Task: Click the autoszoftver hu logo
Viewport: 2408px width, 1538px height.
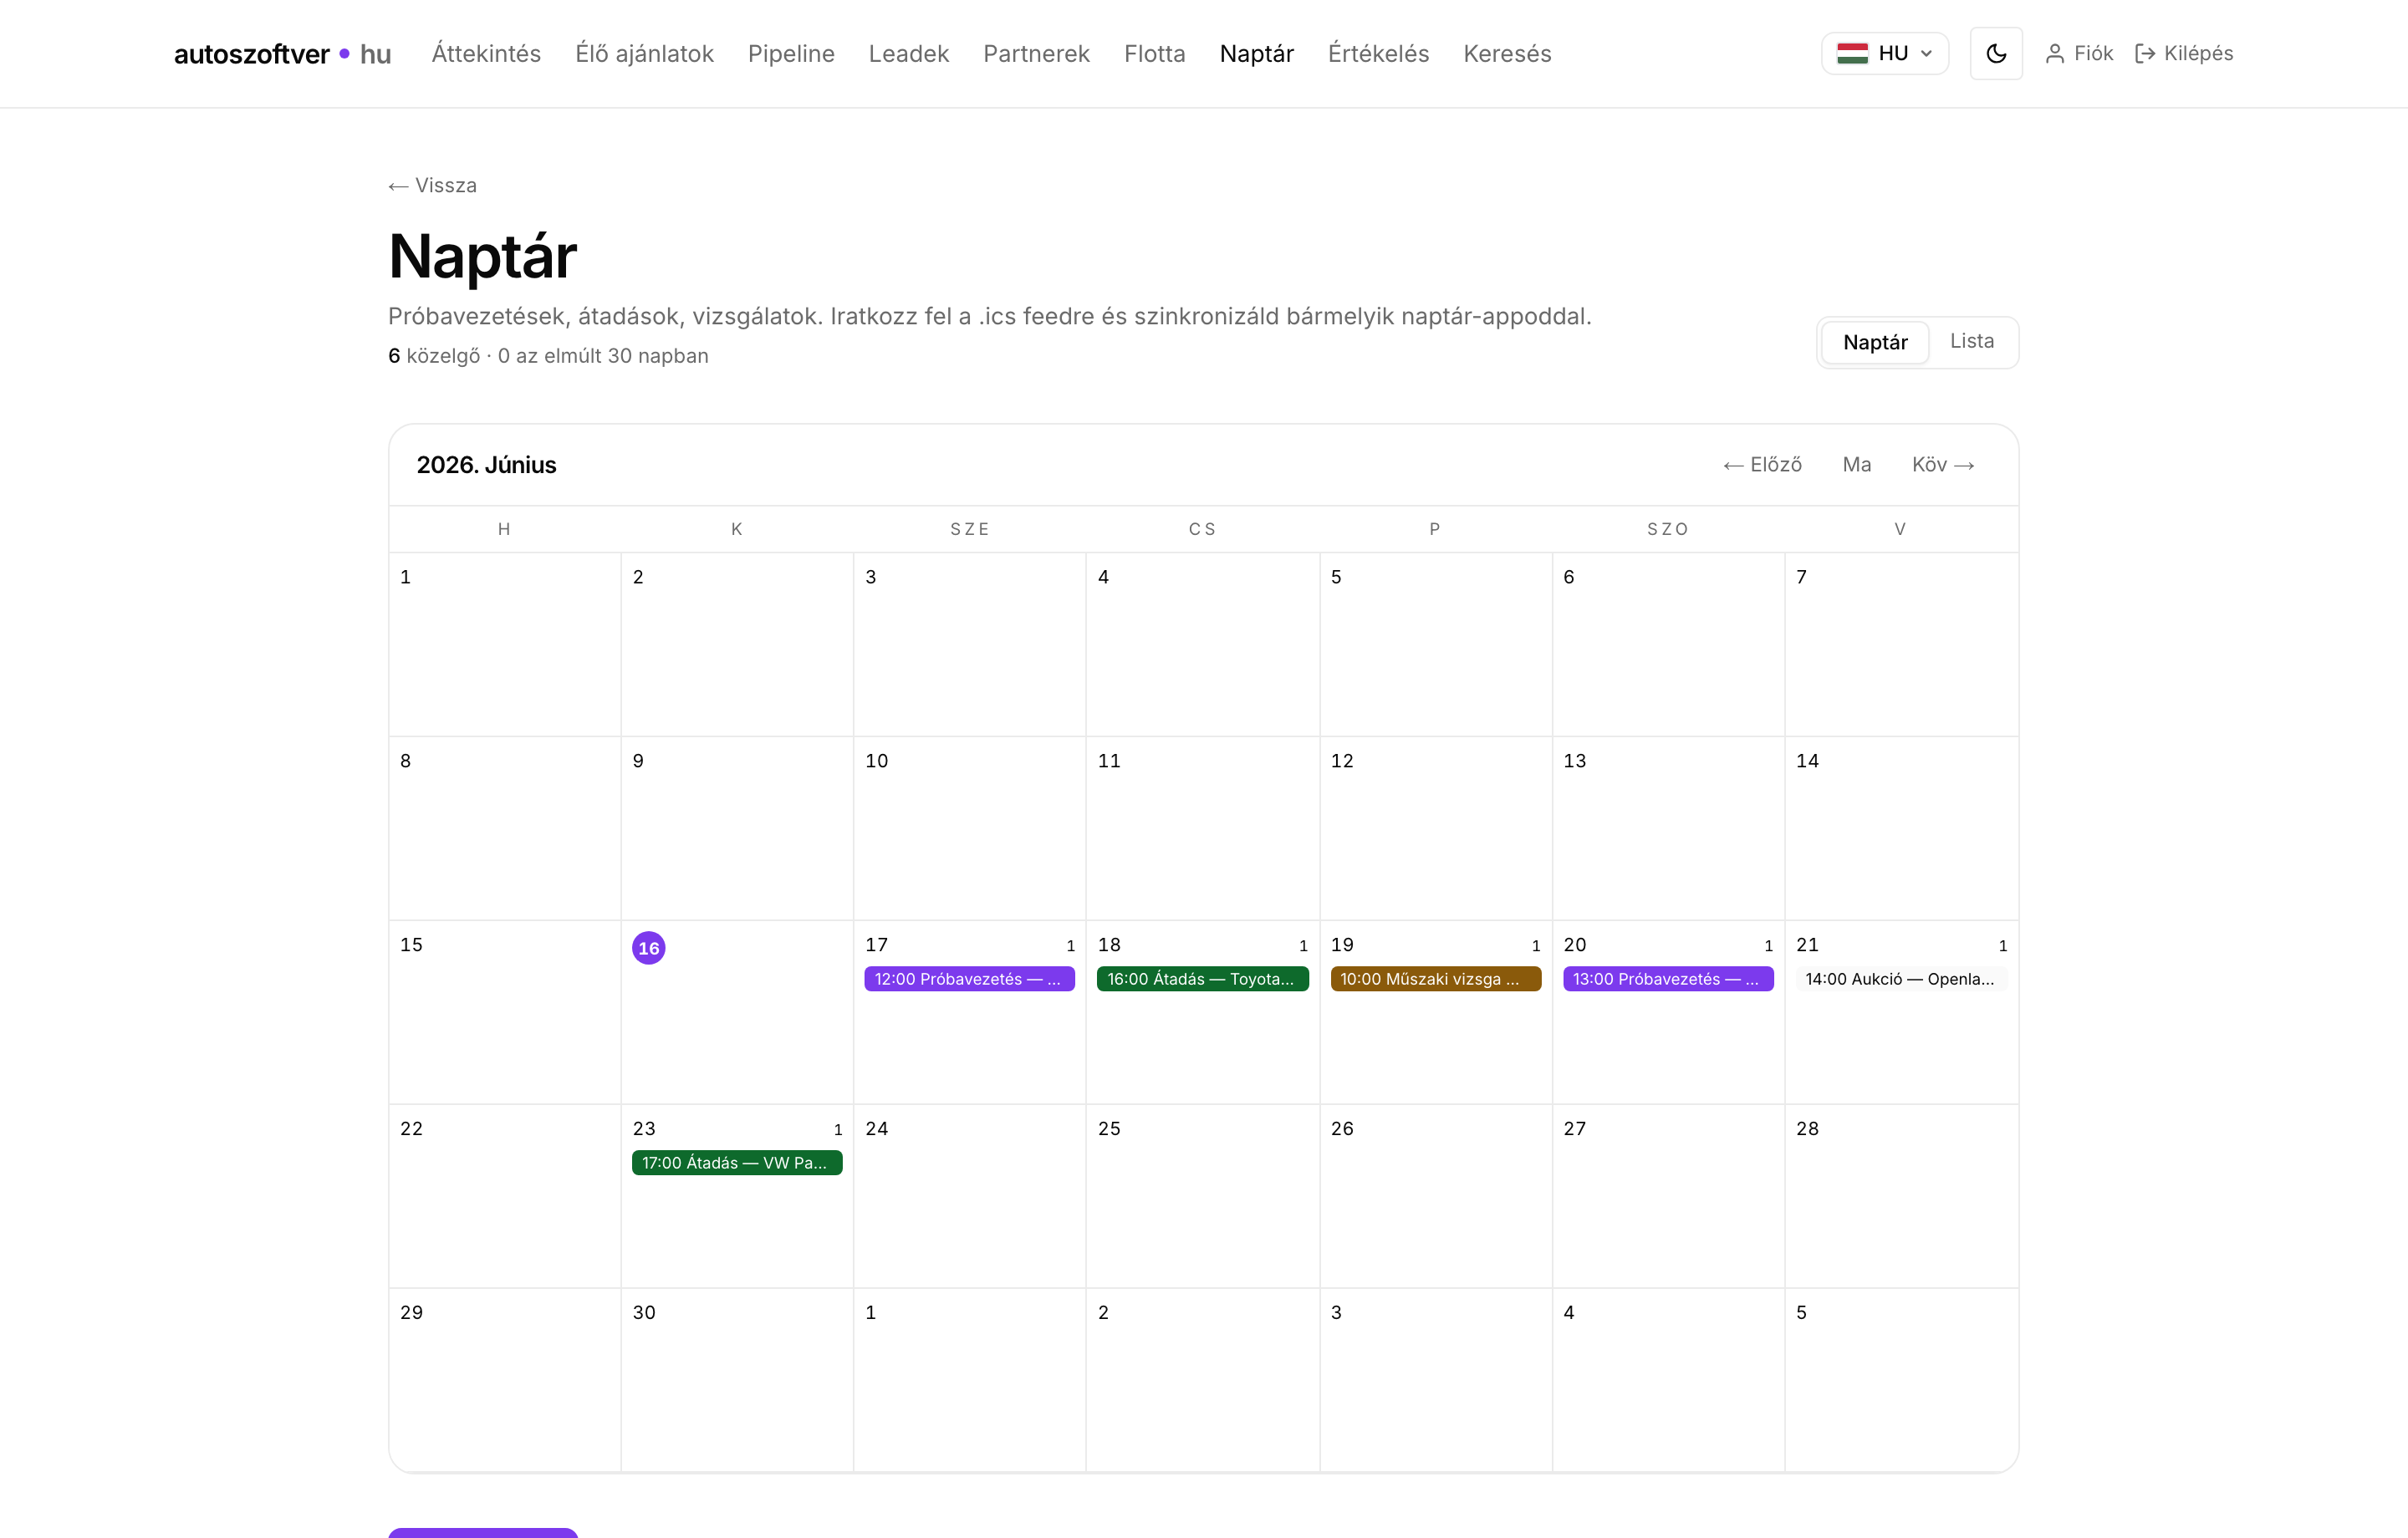Action: (282, 54)
